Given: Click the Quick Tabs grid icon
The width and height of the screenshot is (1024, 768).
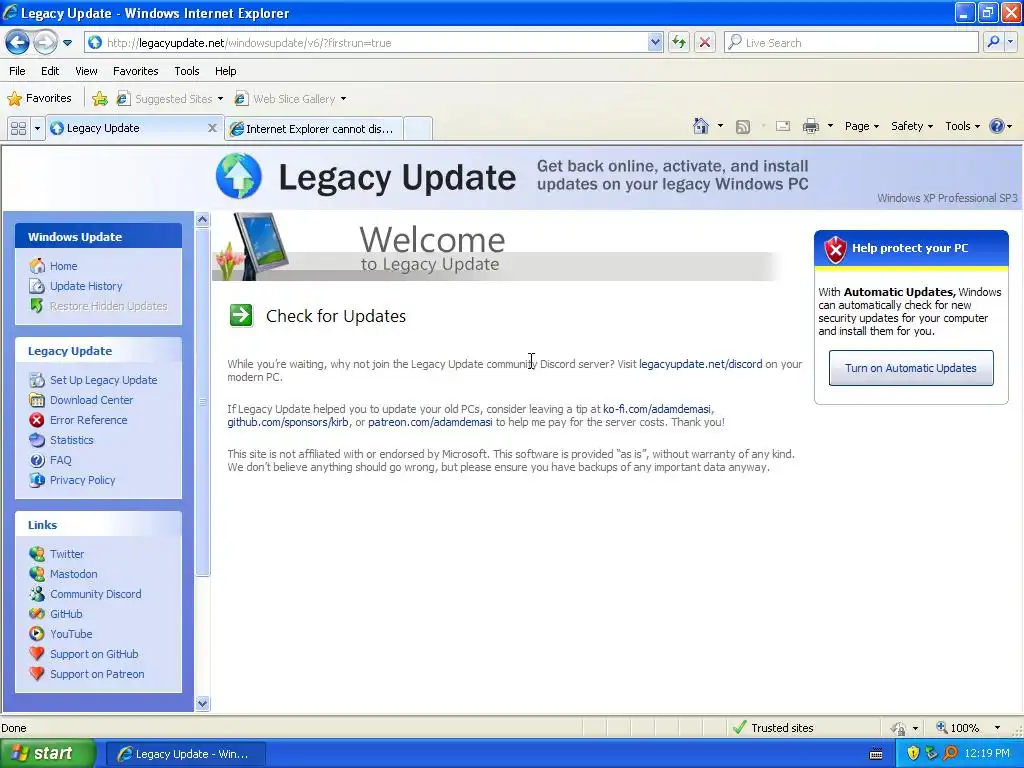Looking at the screenshot, I should (18, 129).
